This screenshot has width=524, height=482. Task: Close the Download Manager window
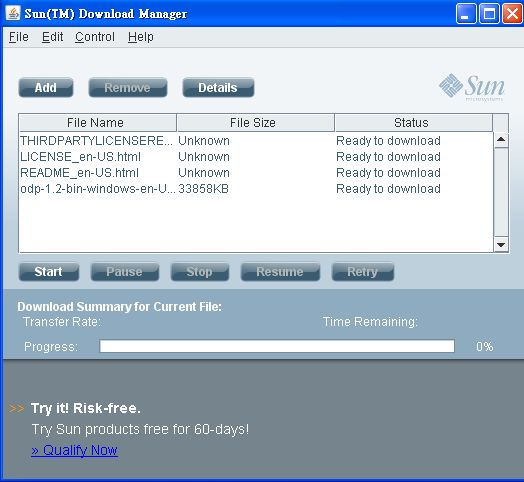click(x=512, y=14)
